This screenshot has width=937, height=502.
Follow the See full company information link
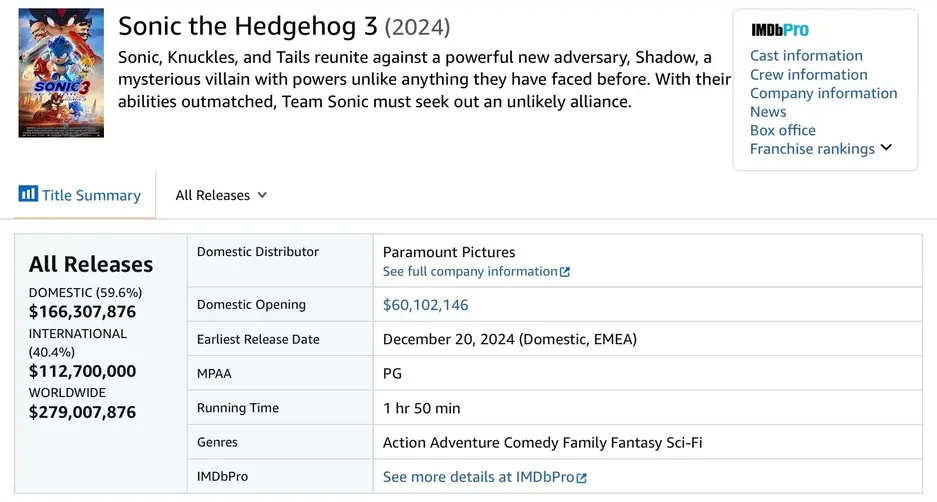coord(470,272)
